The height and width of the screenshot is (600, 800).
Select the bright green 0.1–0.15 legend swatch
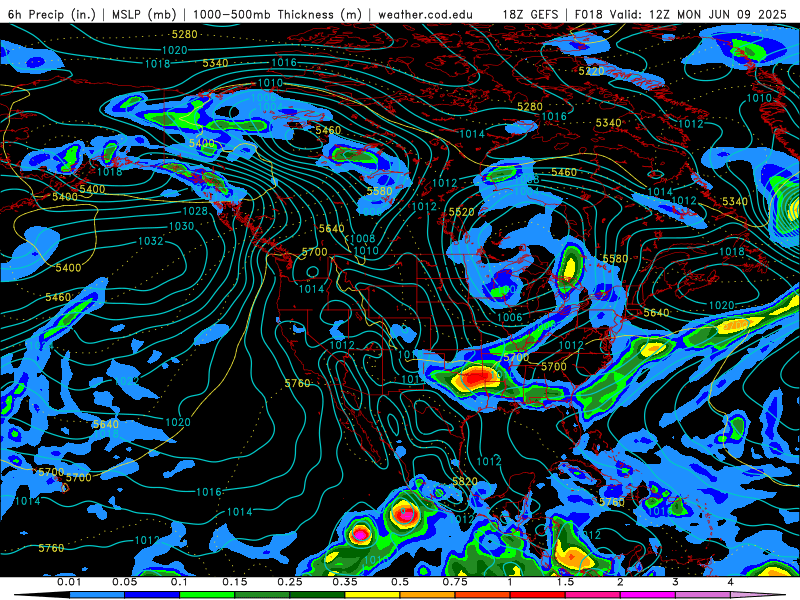coord(207,595)
